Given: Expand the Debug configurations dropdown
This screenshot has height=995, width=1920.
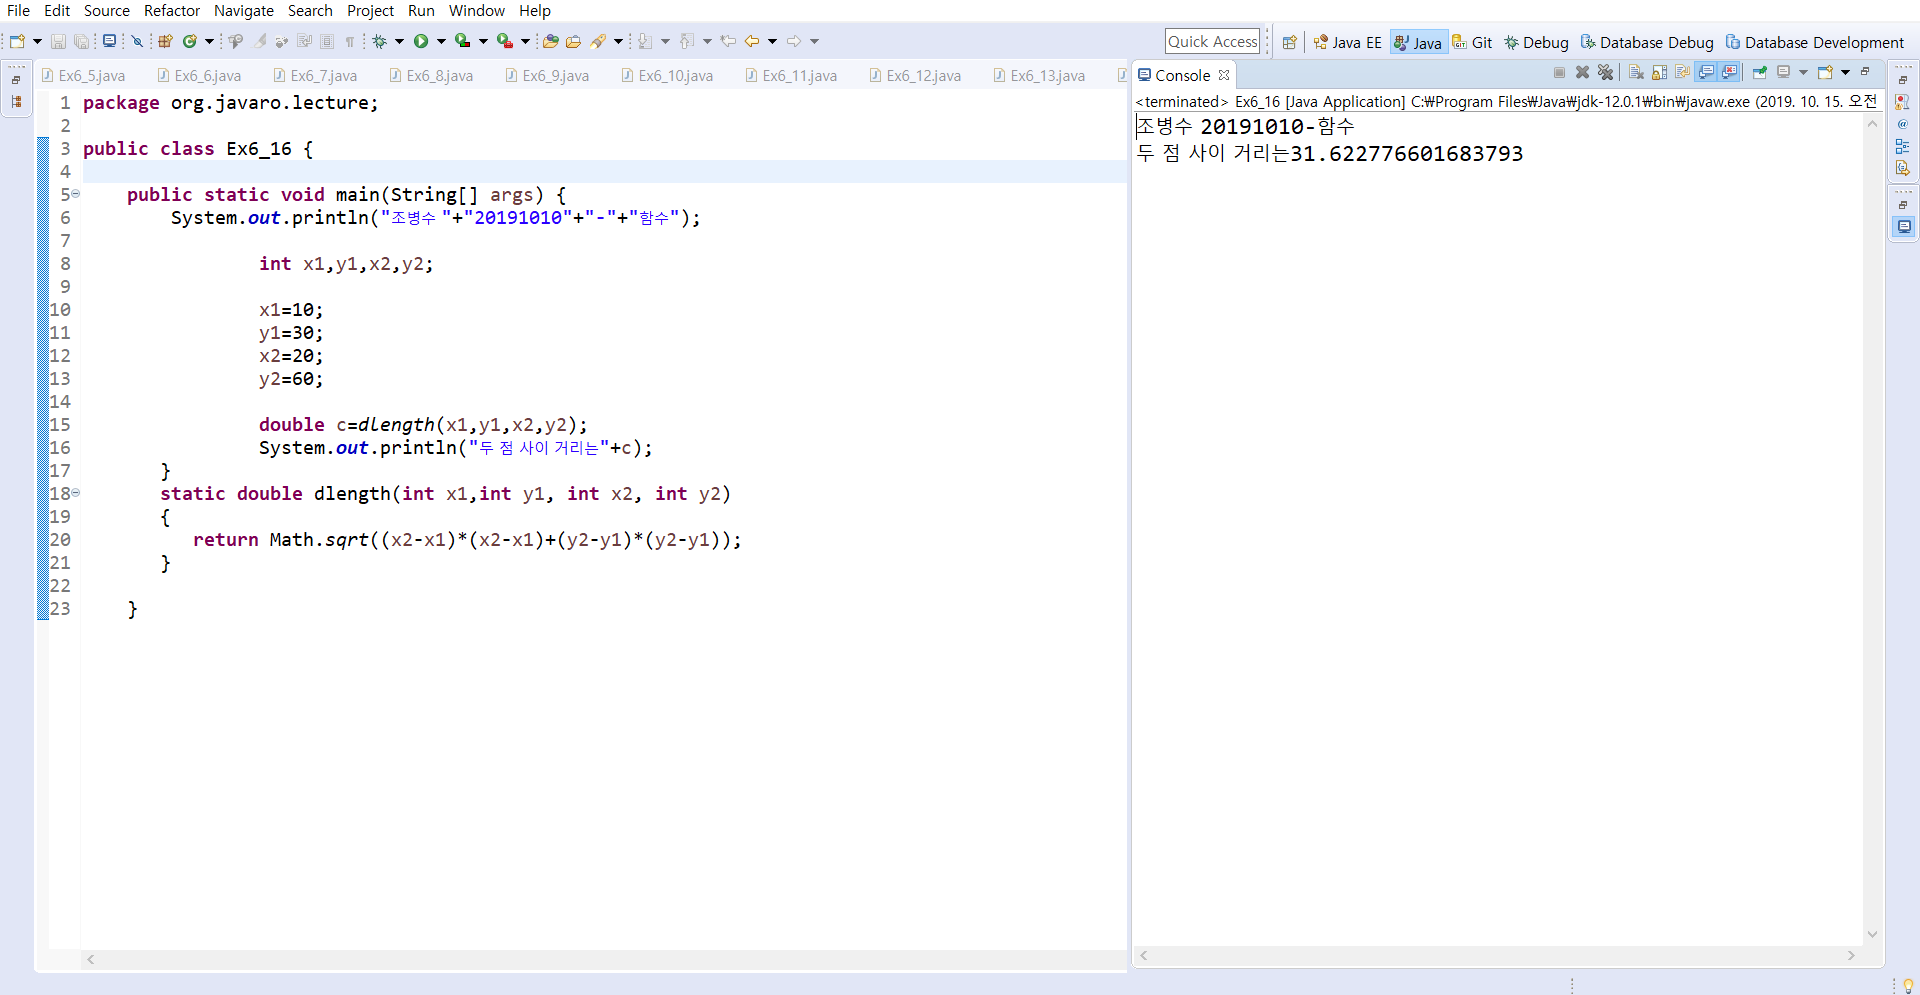Looking at the screenshot, I should coord(399,41).
